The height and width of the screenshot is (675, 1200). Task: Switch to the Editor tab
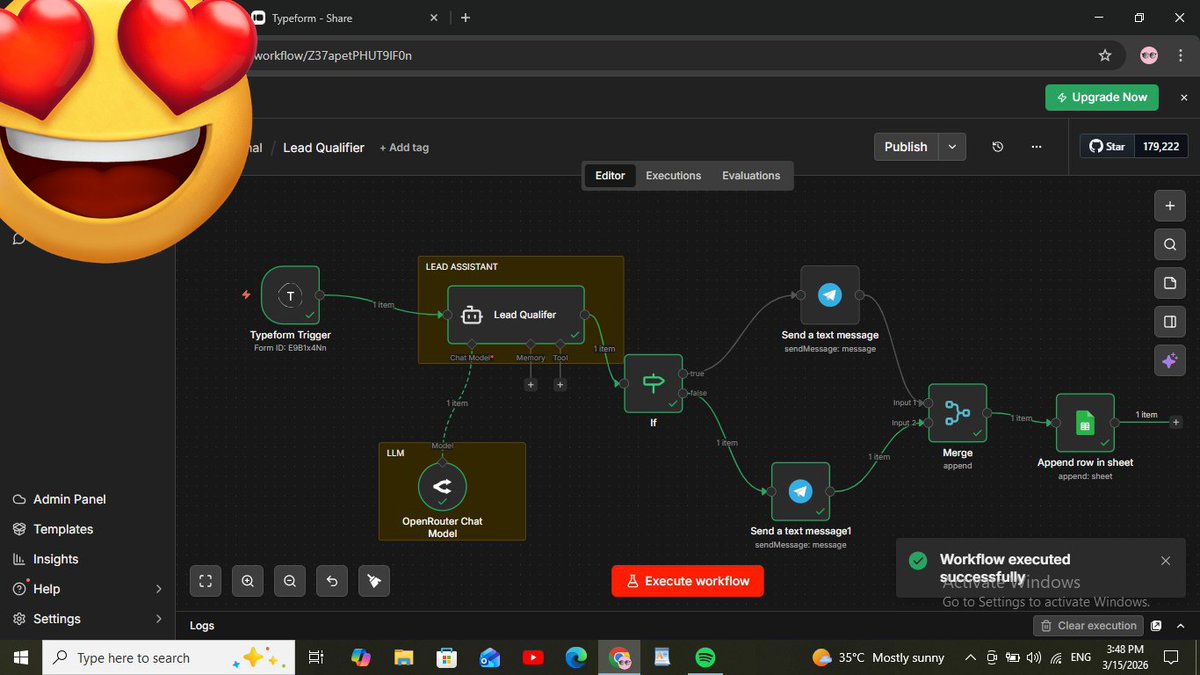(610, 175)
